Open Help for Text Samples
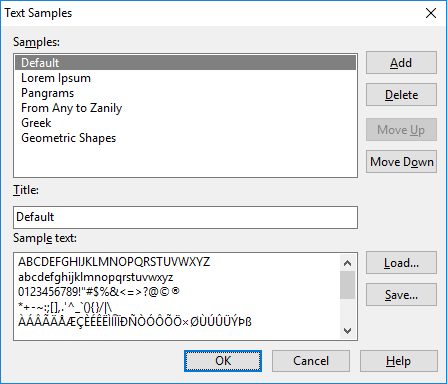Viewport: 447px width, 384px height. coord(399,361)
